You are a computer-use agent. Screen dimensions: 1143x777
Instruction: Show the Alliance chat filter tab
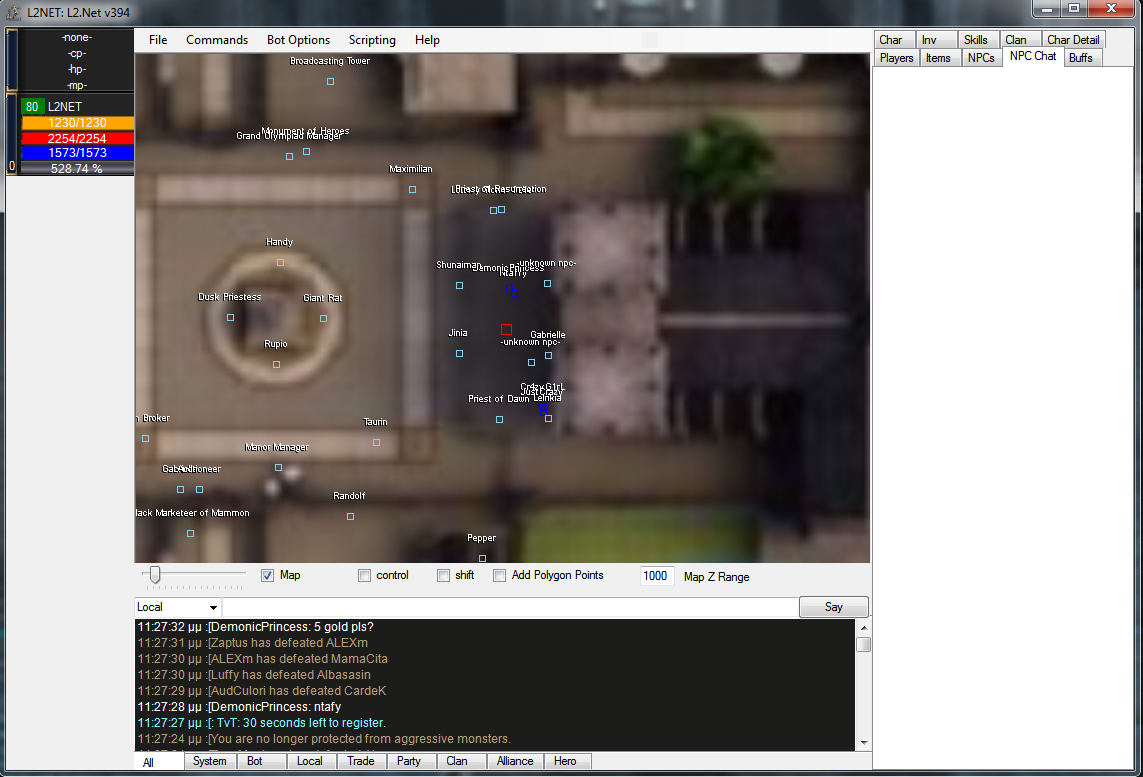pos(515,761)
